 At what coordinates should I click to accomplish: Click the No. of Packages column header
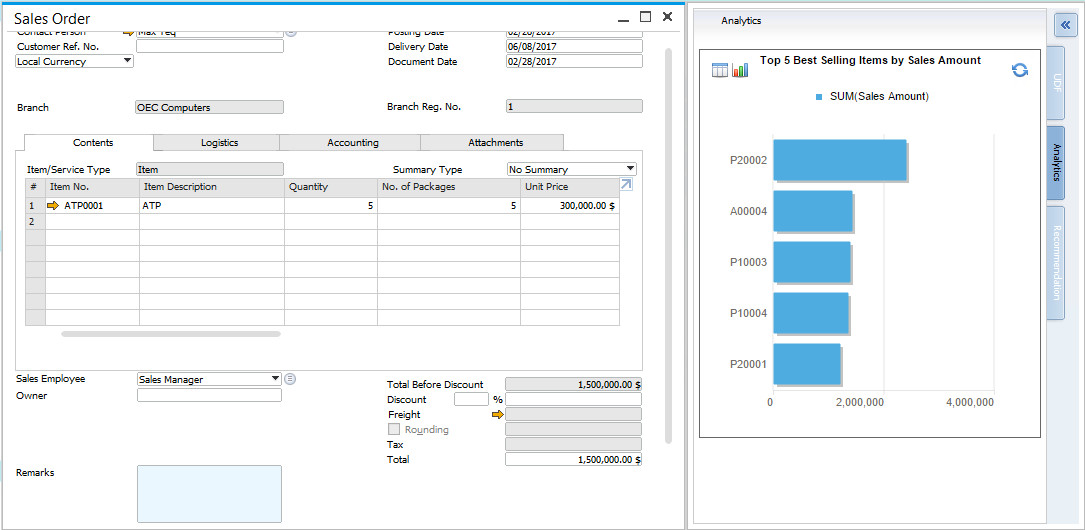click(449, 187)
